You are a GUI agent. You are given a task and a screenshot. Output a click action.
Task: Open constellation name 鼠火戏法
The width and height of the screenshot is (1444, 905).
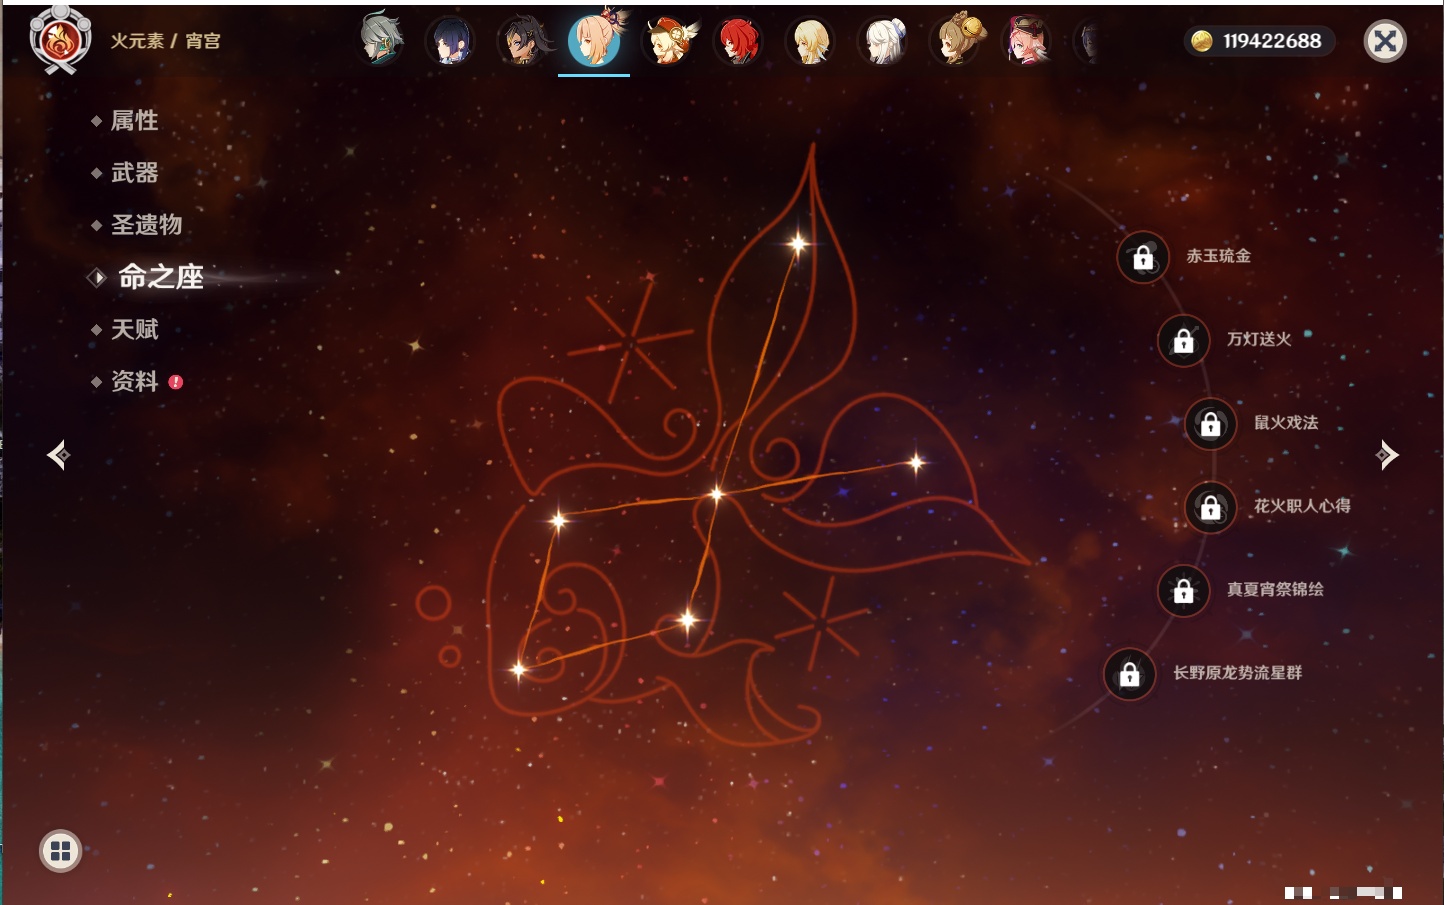[x=1286, y=422]
